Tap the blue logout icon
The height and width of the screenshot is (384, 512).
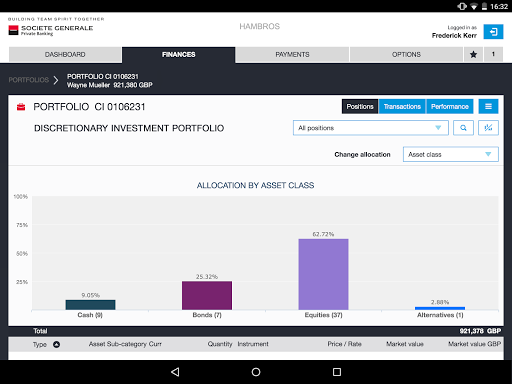click(493, 32)
